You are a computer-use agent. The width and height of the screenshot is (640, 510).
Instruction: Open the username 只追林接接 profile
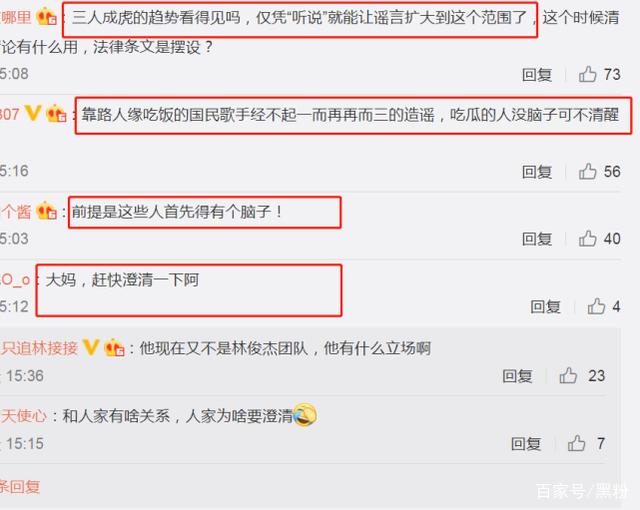coord(39,348)
